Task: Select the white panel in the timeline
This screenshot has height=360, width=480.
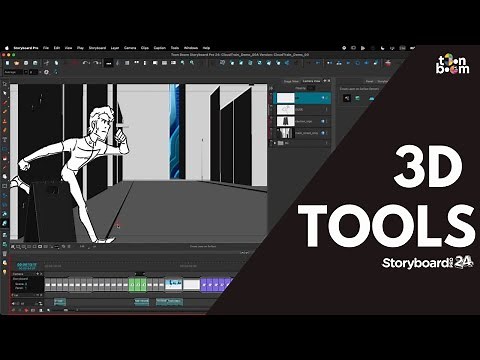Action: click(191, 284)
